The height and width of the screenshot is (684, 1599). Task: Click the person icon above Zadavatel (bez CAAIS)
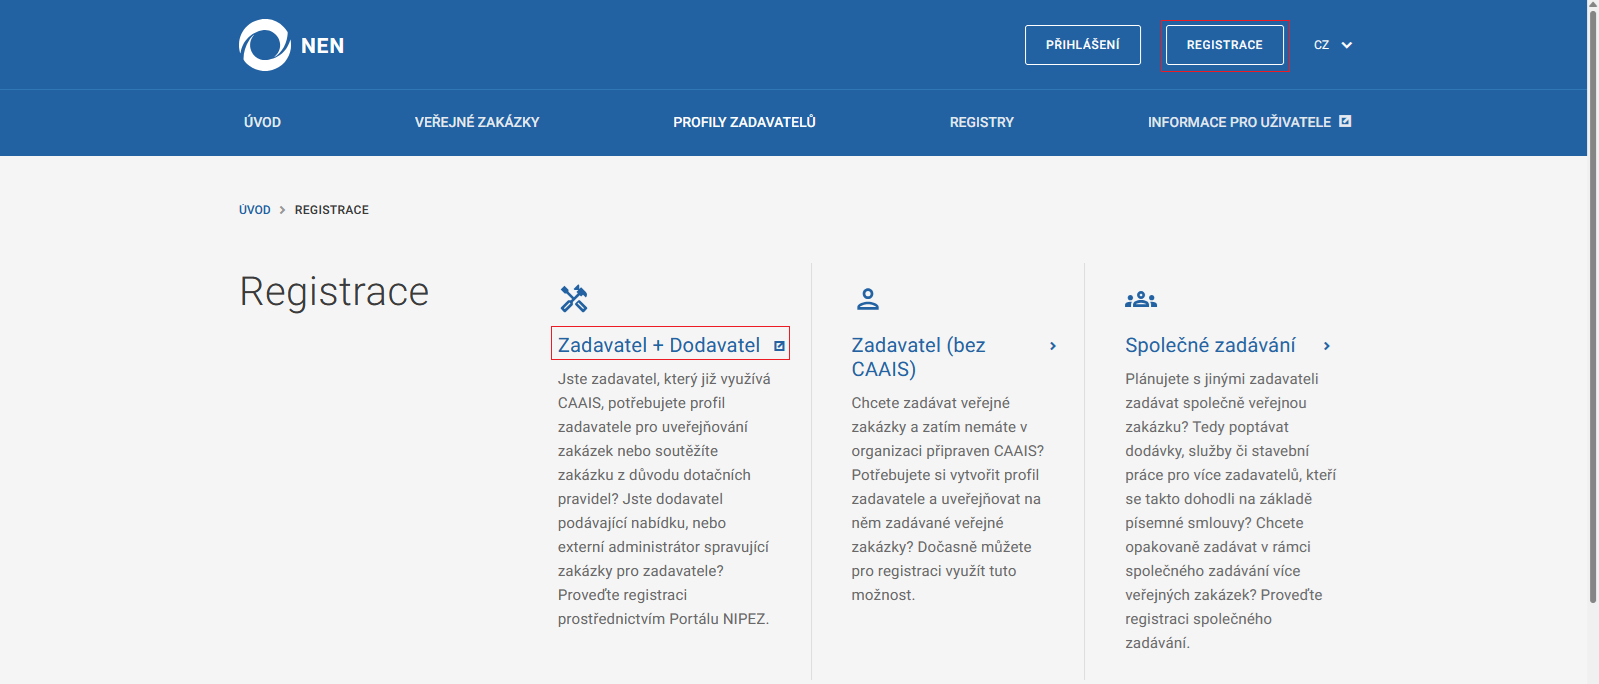[x=868, y=298]
